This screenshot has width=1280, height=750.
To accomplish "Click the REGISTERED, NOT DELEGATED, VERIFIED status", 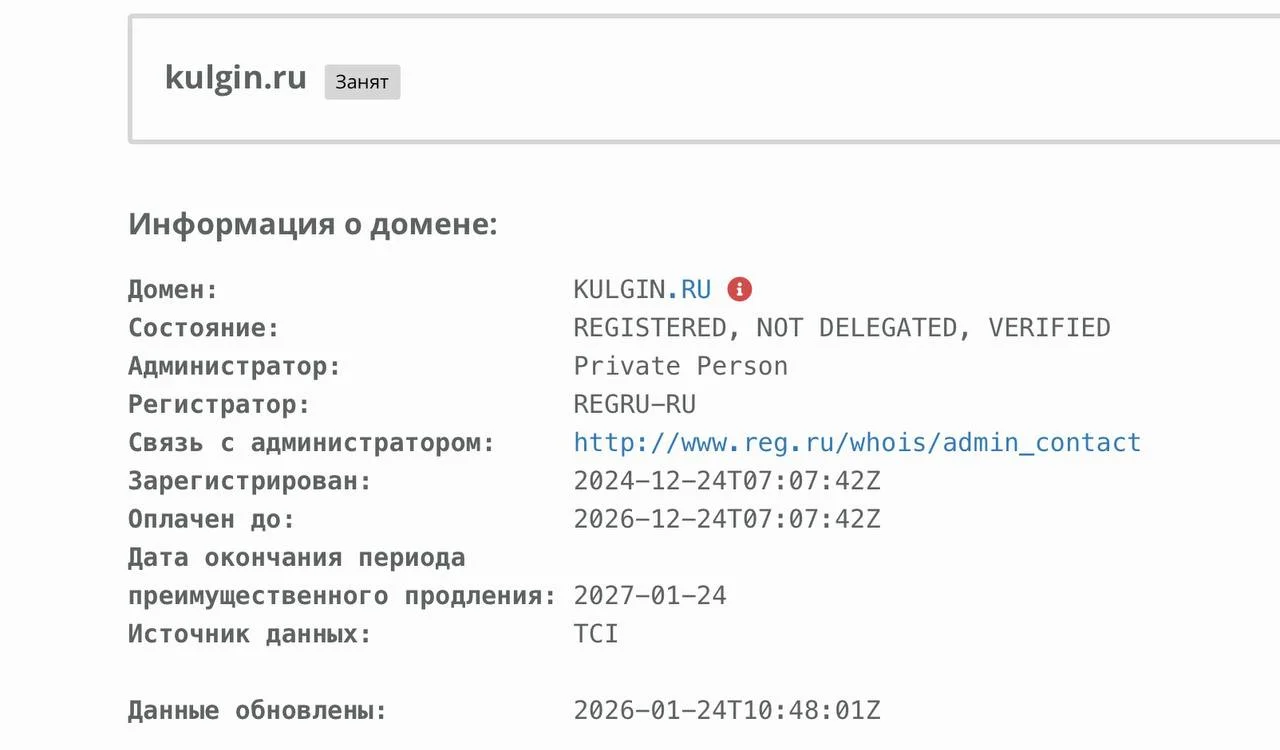I will 841,328.
